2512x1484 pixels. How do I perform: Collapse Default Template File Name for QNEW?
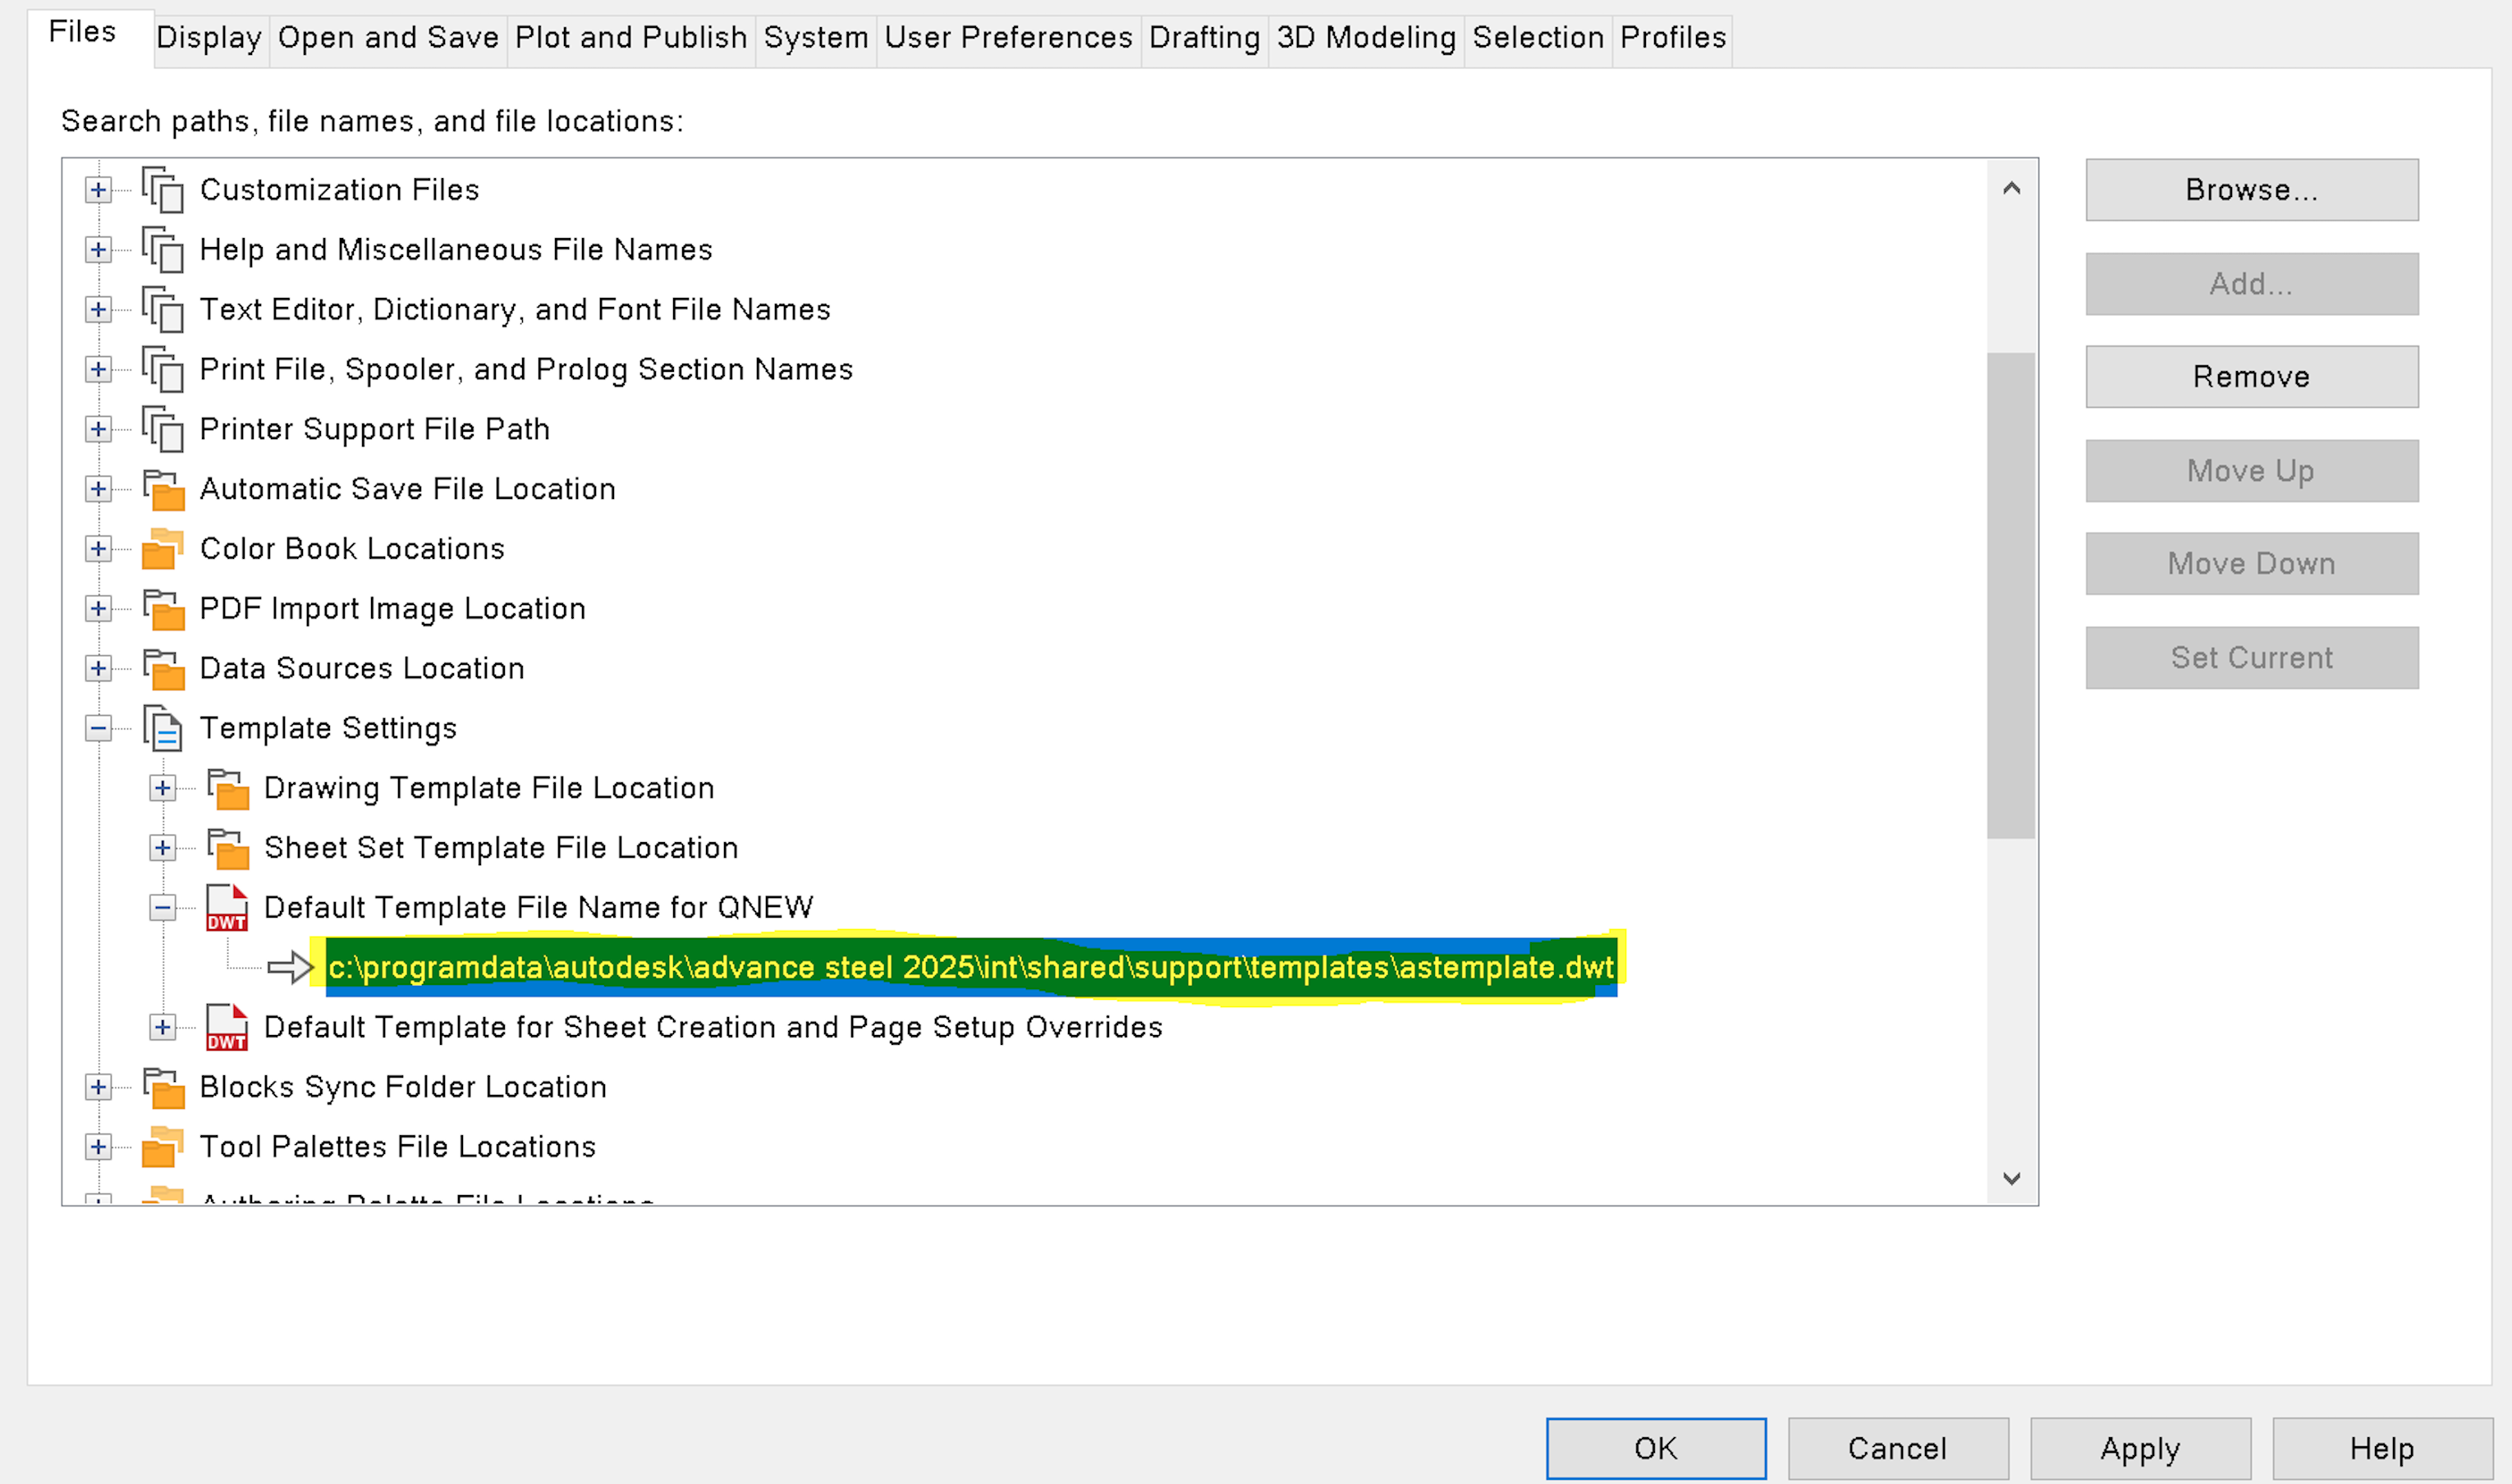pos(162,908)
